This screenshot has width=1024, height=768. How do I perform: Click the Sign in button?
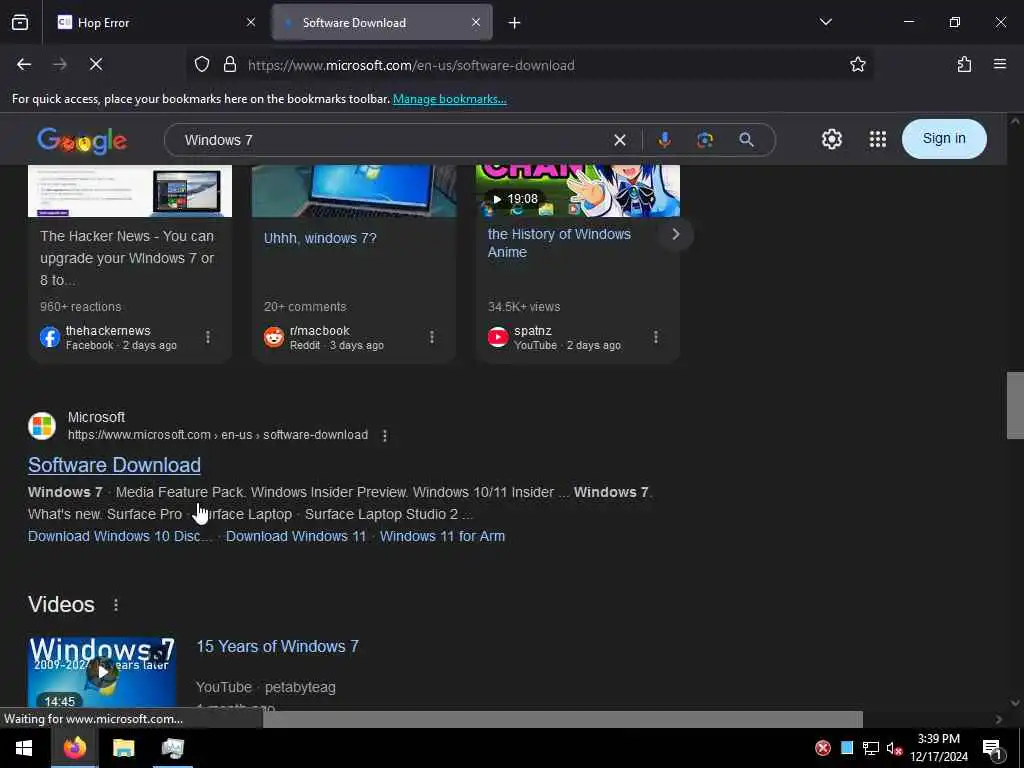(944, 138)
